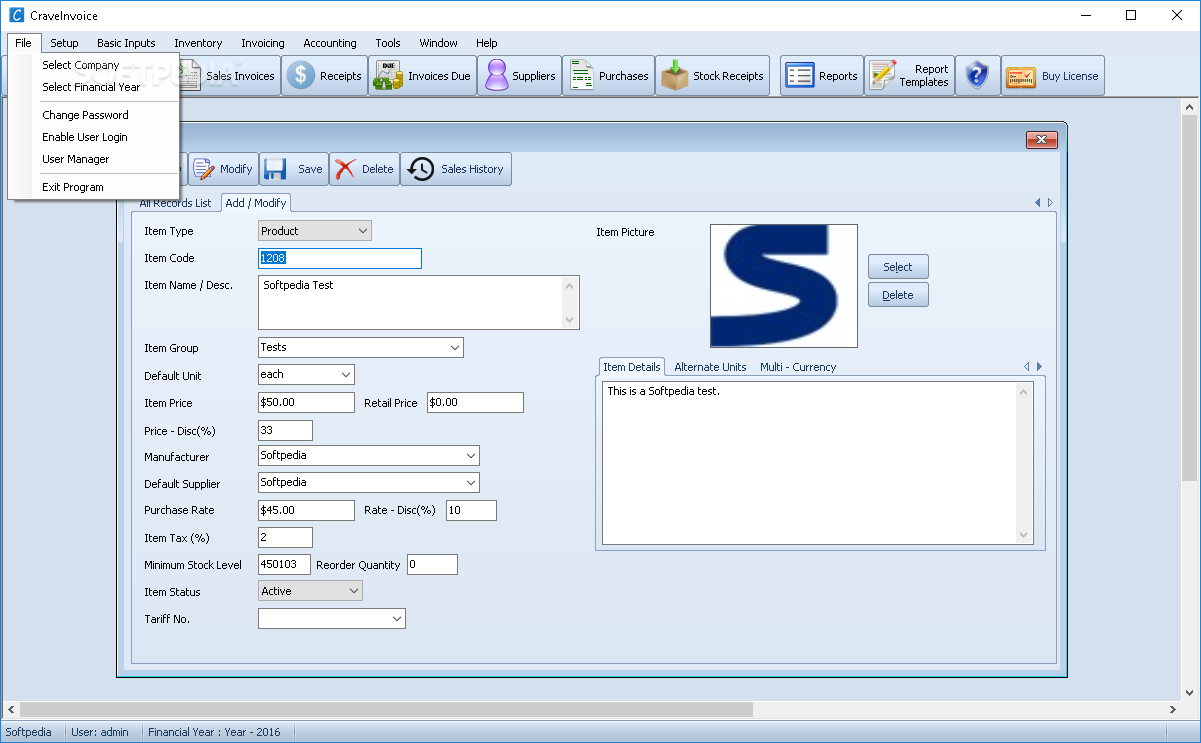Open the Window menu
This screenshot has width=1201, height=743.
pos(439,43)
